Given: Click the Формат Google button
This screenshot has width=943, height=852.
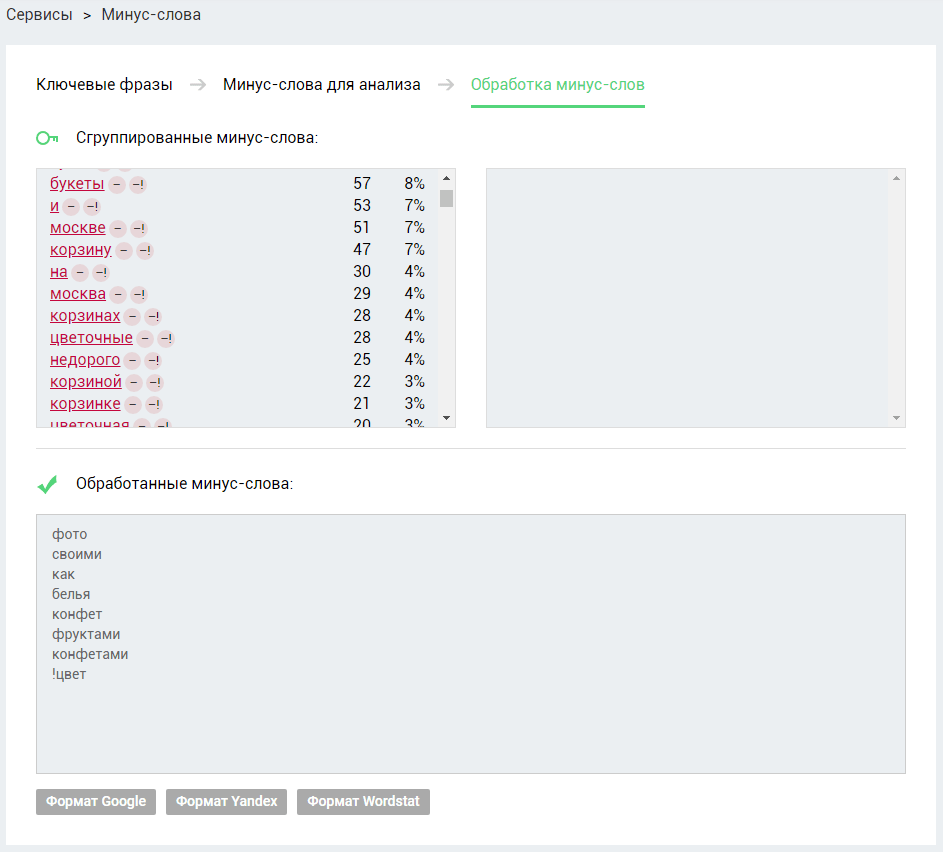Looking at the screenshot, I should (96, 801).
